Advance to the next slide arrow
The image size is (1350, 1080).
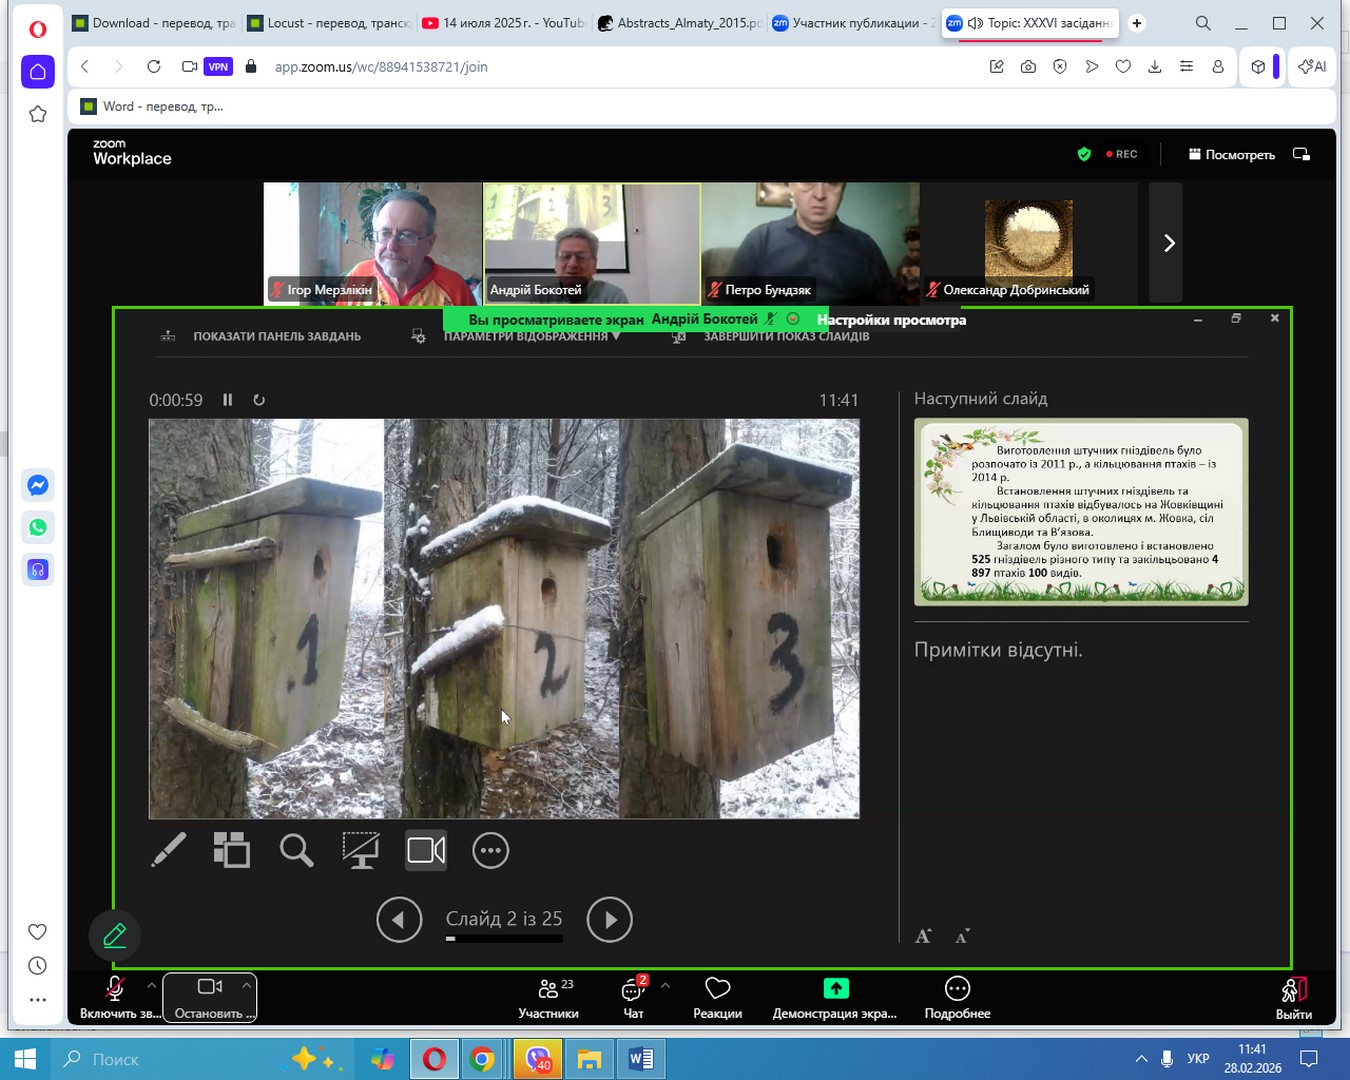[609, 919]
